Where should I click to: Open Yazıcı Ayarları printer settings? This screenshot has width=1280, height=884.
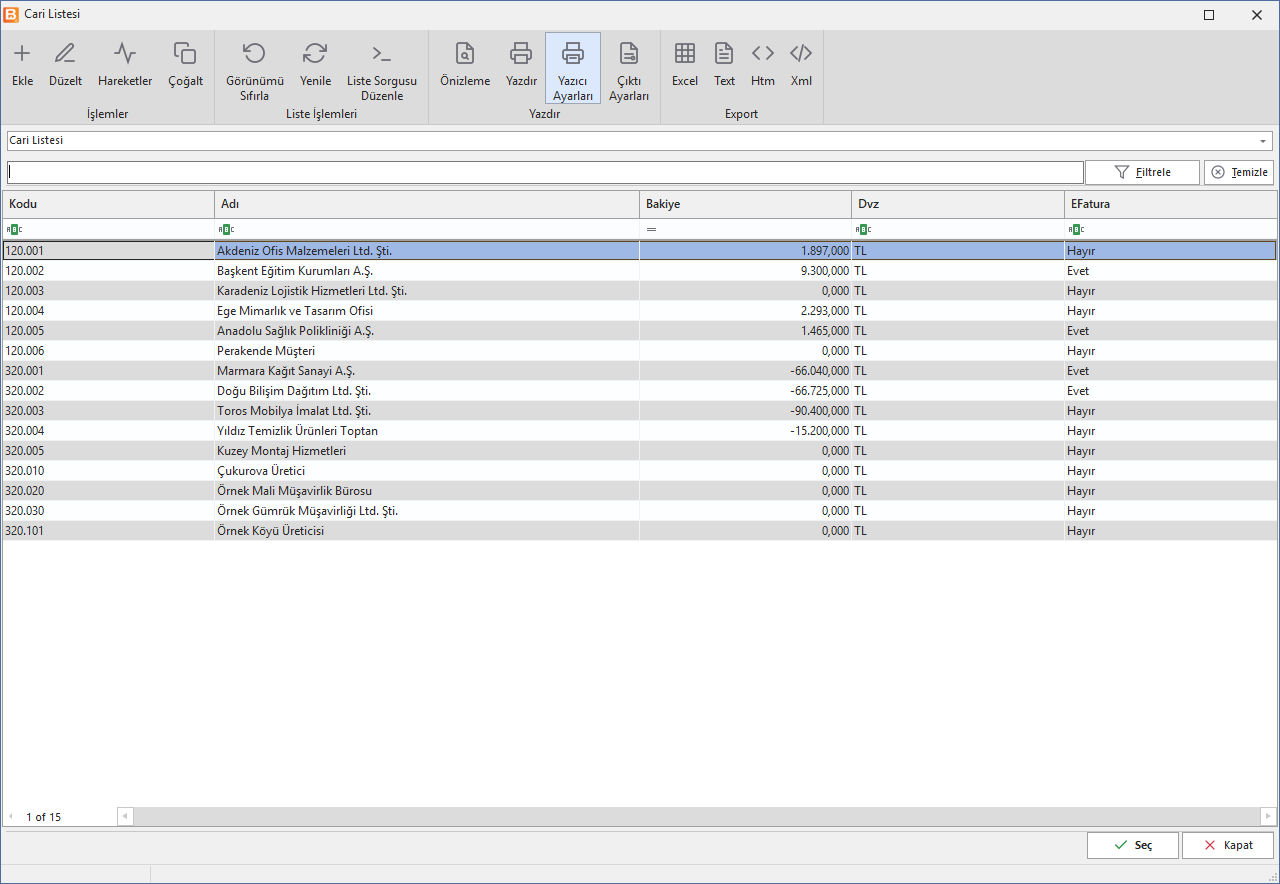pos(573,69)
